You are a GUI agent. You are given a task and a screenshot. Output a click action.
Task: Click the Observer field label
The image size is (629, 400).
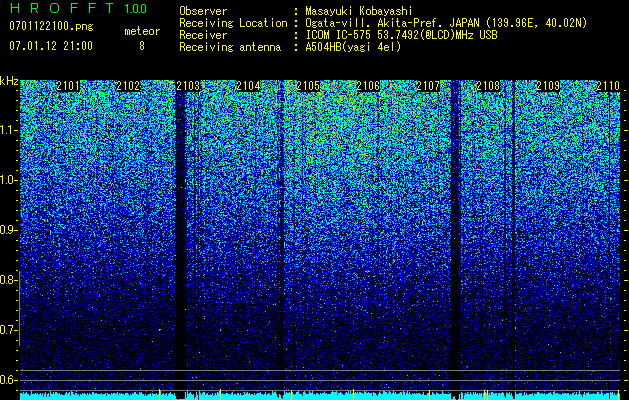click(203, 11)
